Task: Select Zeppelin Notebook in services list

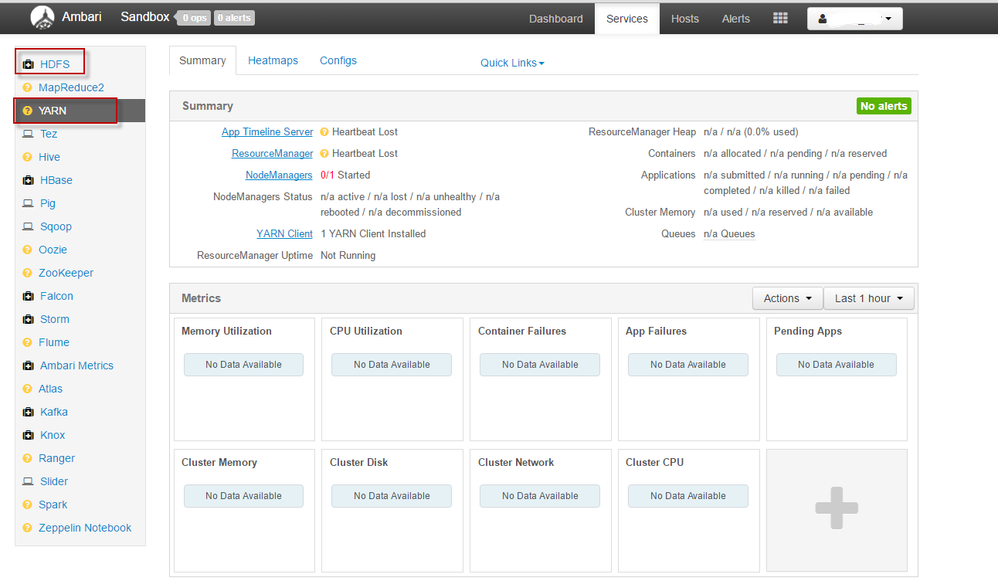Action: (x=85, y=528)
